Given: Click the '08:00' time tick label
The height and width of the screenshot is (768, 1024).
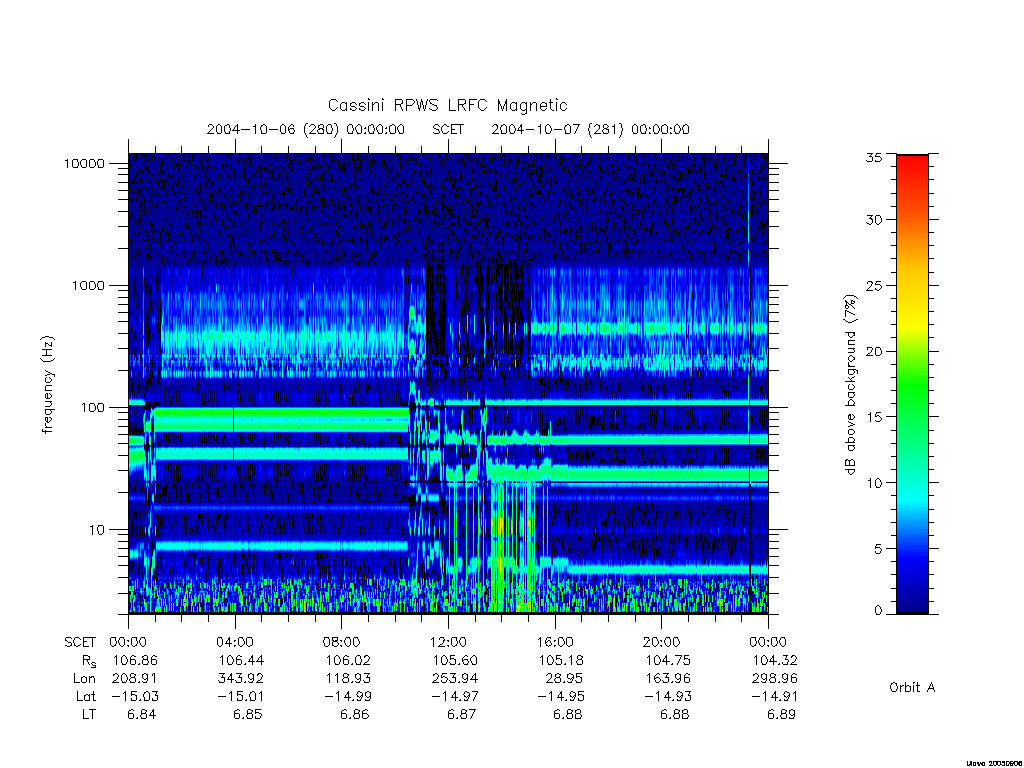Looking at the screenshot, I should click(342, 642).
